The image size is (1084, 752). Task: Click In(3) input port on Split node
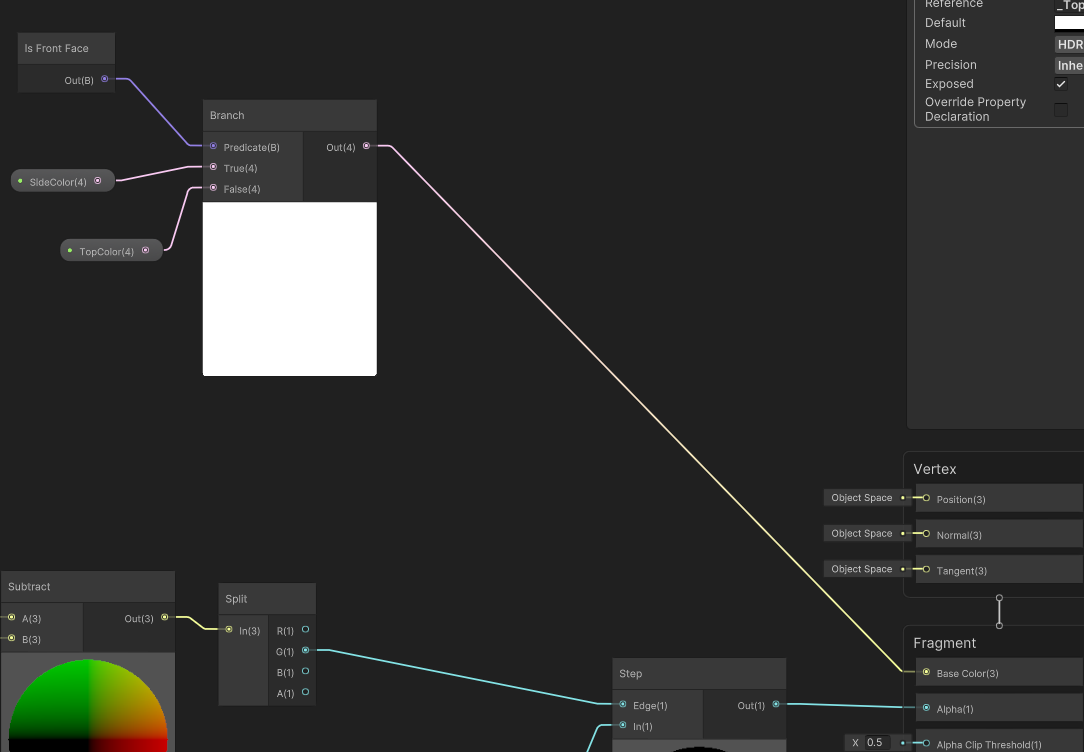229,630
